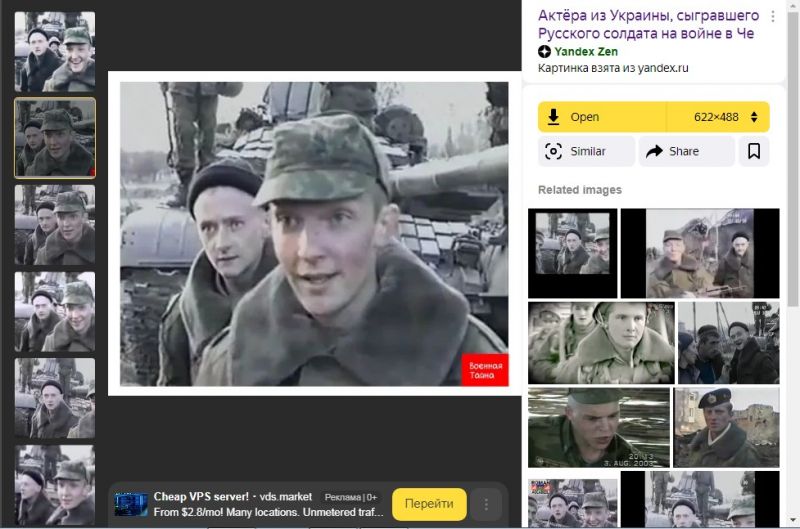Screen dimensions: 800x529
Task: Click the main soldier image in viewer
Action: tap(314, 234)
